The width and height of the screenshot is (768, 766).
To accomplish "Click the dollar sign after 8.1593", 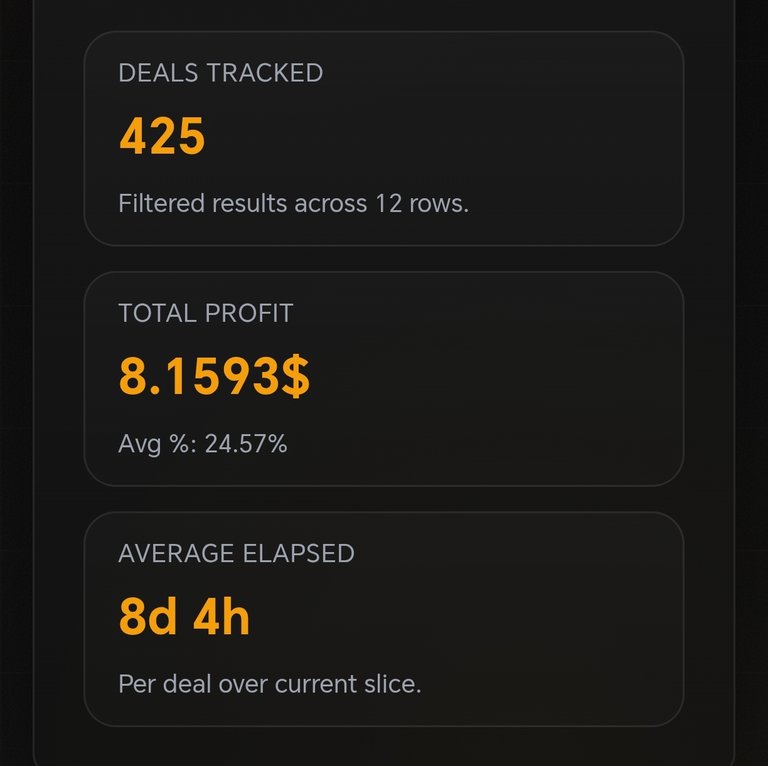I will (x=295, y=377).
